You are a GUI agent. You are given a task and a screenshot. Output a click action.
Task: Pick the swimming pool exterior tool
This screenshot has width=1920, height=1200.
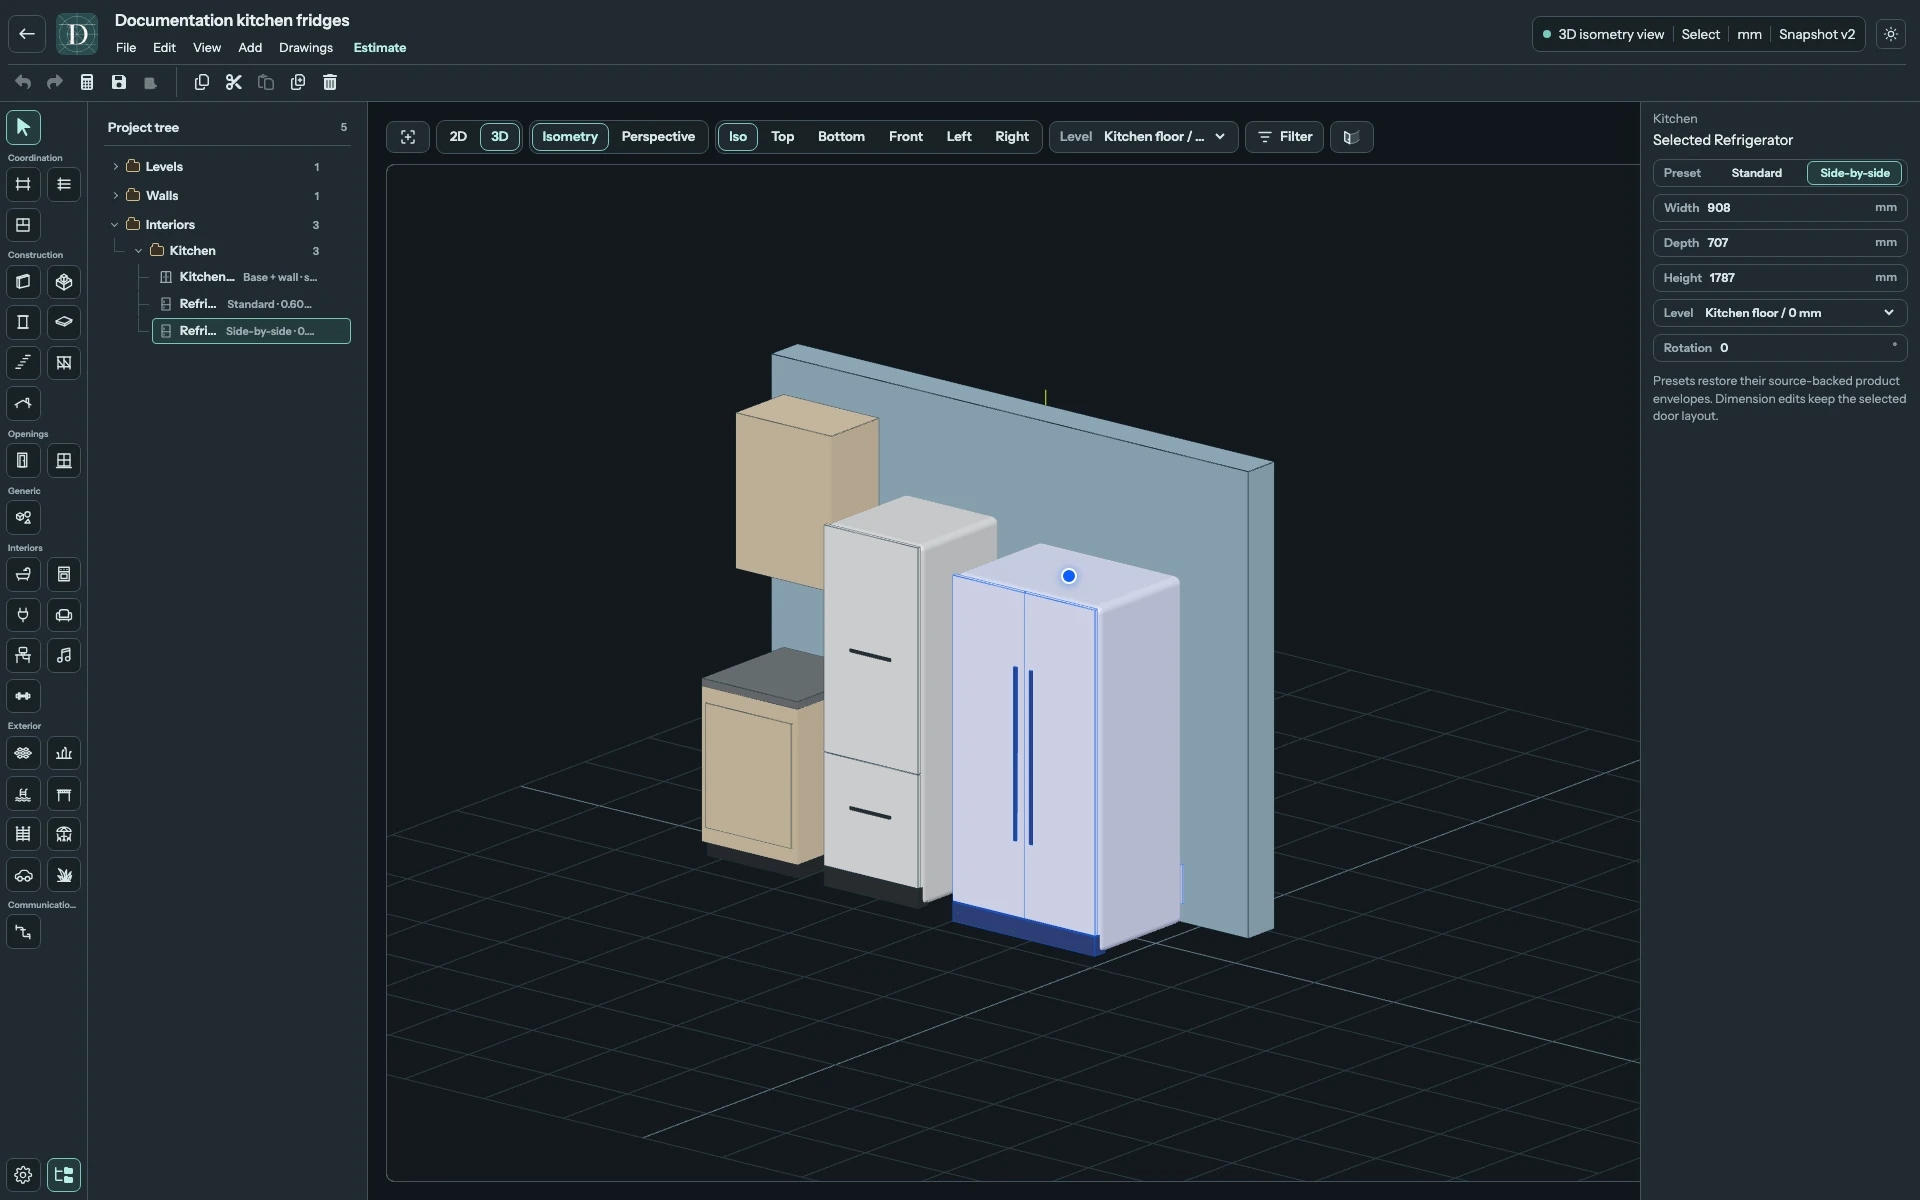(23, 794)
